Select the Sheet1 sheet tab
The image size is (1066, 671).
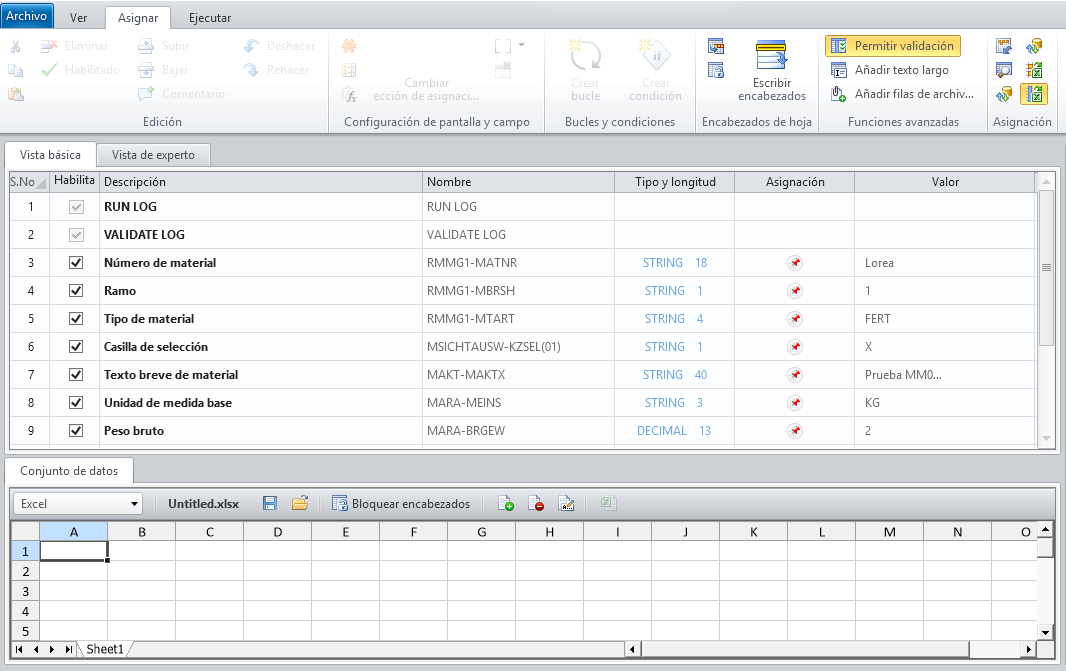(105, 649)
